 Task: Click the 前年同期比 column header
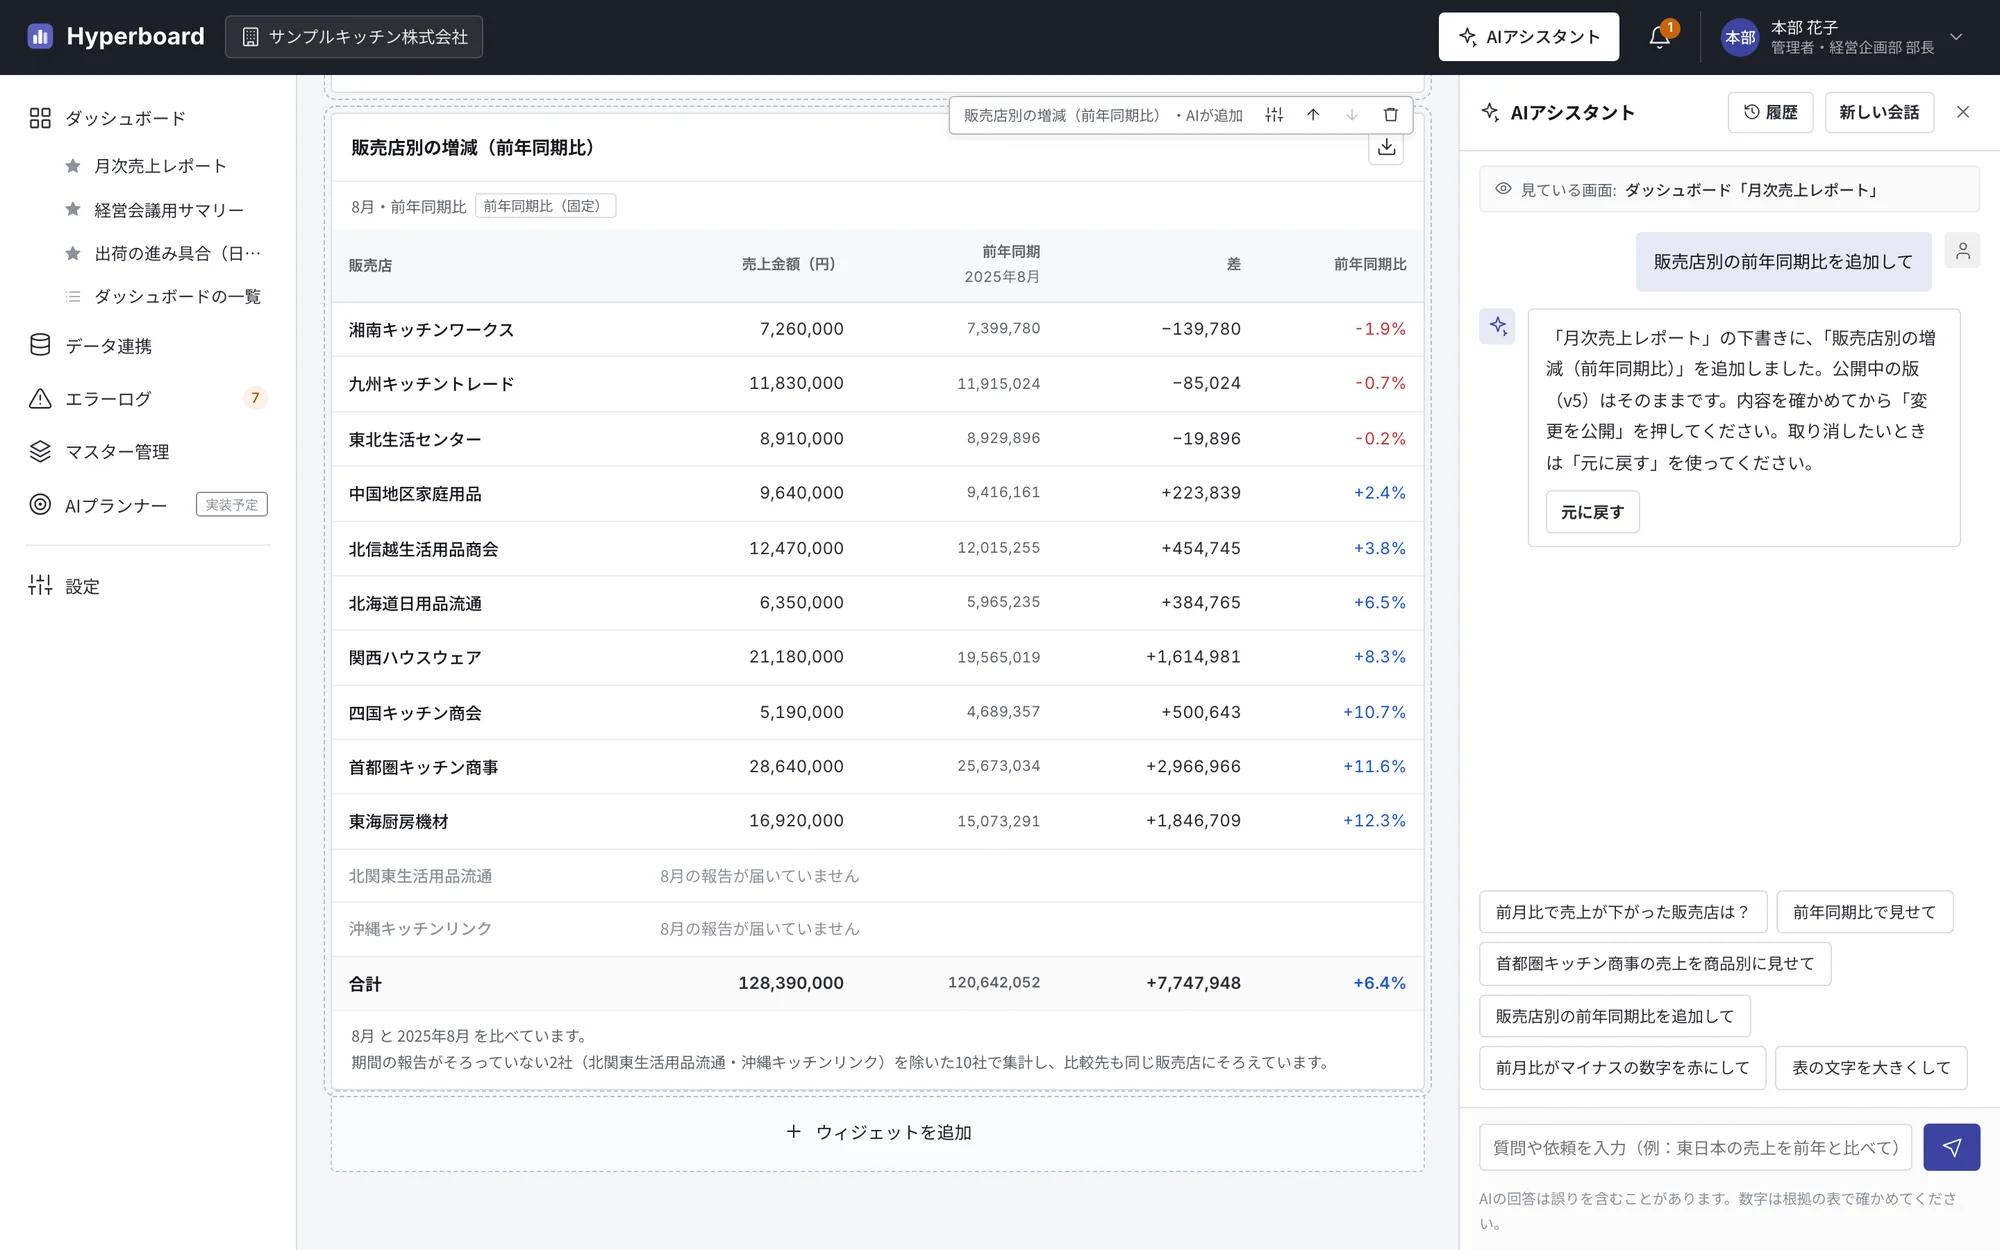point(1370,264)
